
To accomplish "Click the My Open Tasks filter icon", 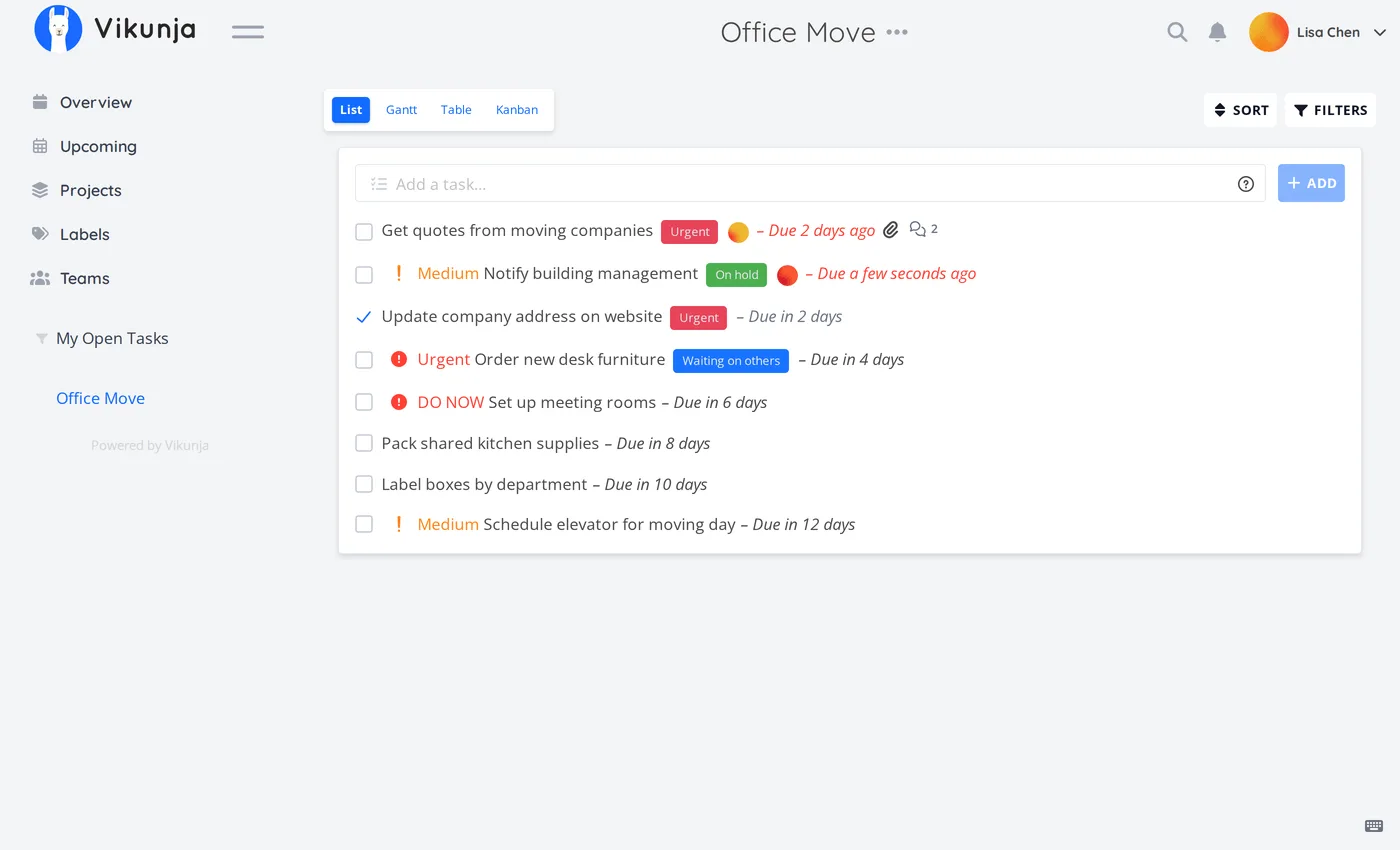I will (41, 339).
